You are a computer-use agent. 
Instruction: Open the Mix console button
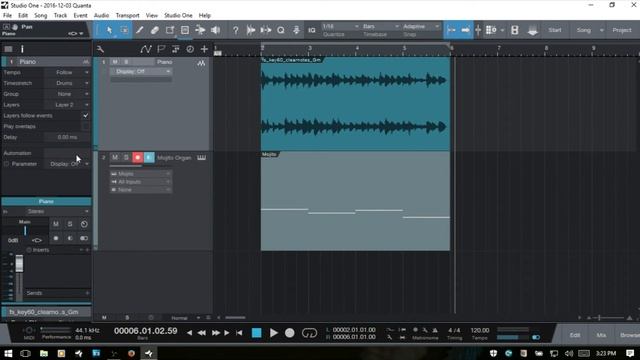pyautogui.click(x=601, y=335)
